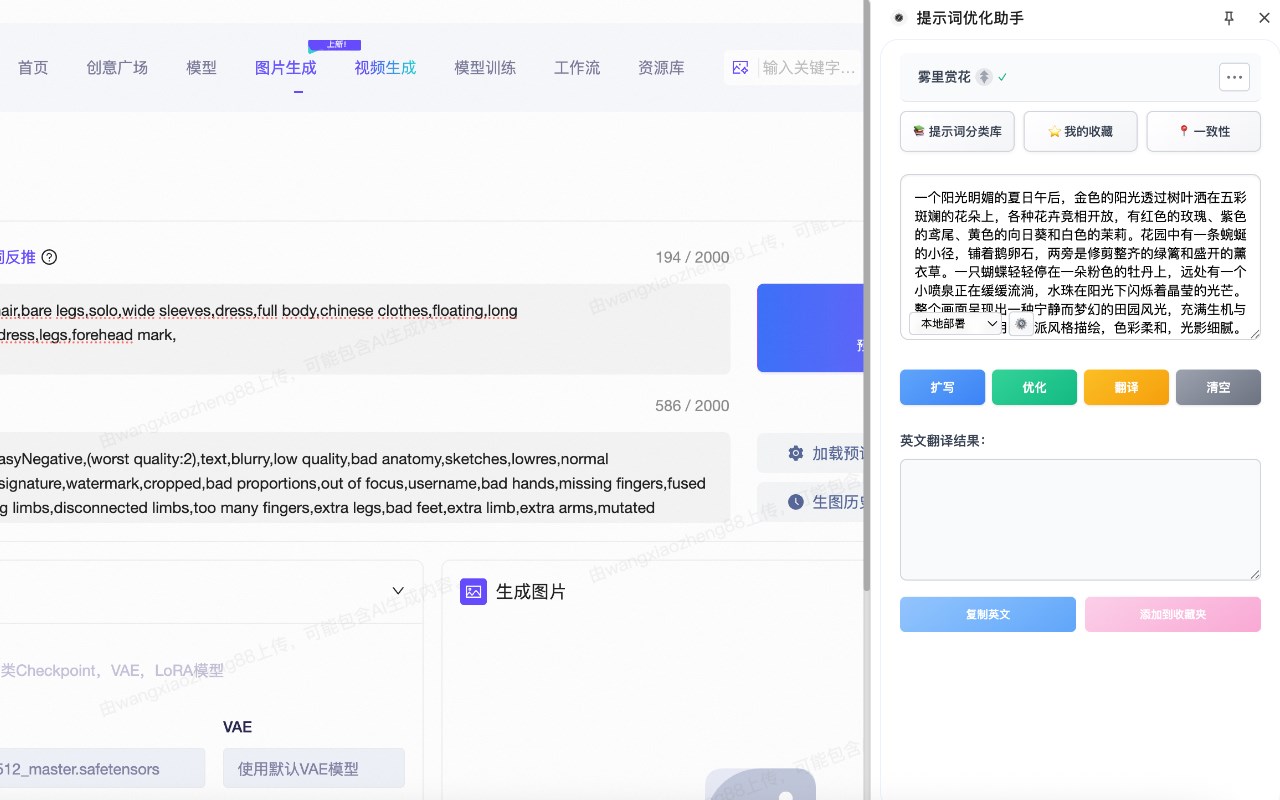This screenshot has height=800, width=1280.
Task: Click the 提示词优化助手 logo icon
Action: coord(898,18)
